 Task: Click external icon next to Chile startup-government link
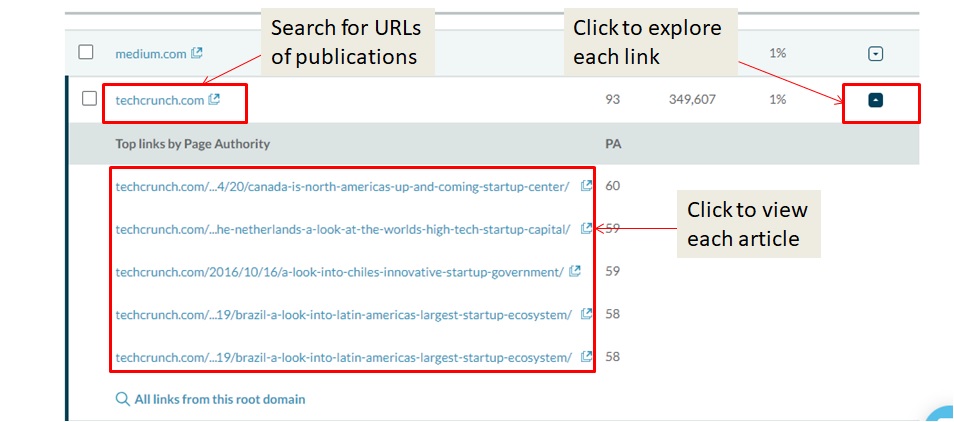pyautogui.click(x=574, y=271)
